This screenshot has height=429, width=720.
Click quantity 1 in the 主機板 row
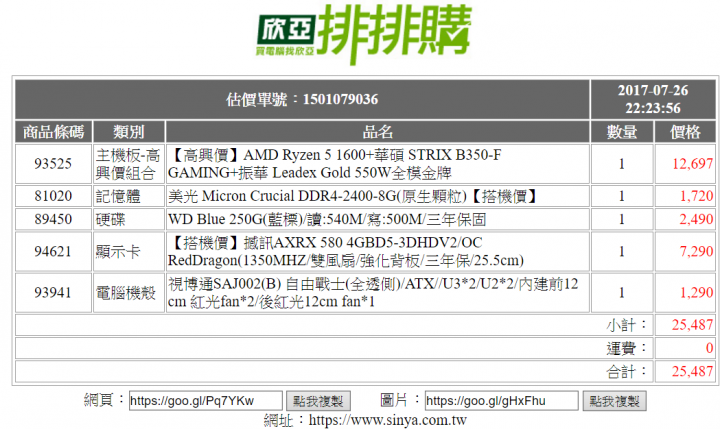click(x=622, y=164)
